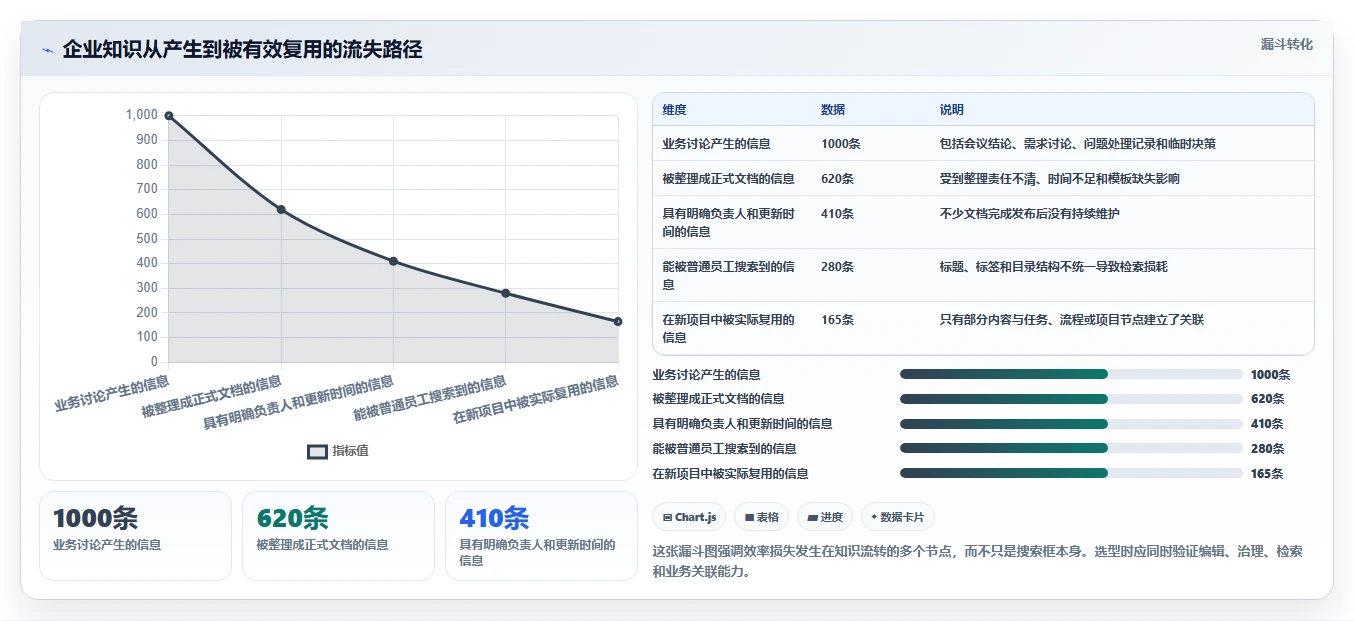Click the 漏斗转化 tag at top right

point(1287,45)
